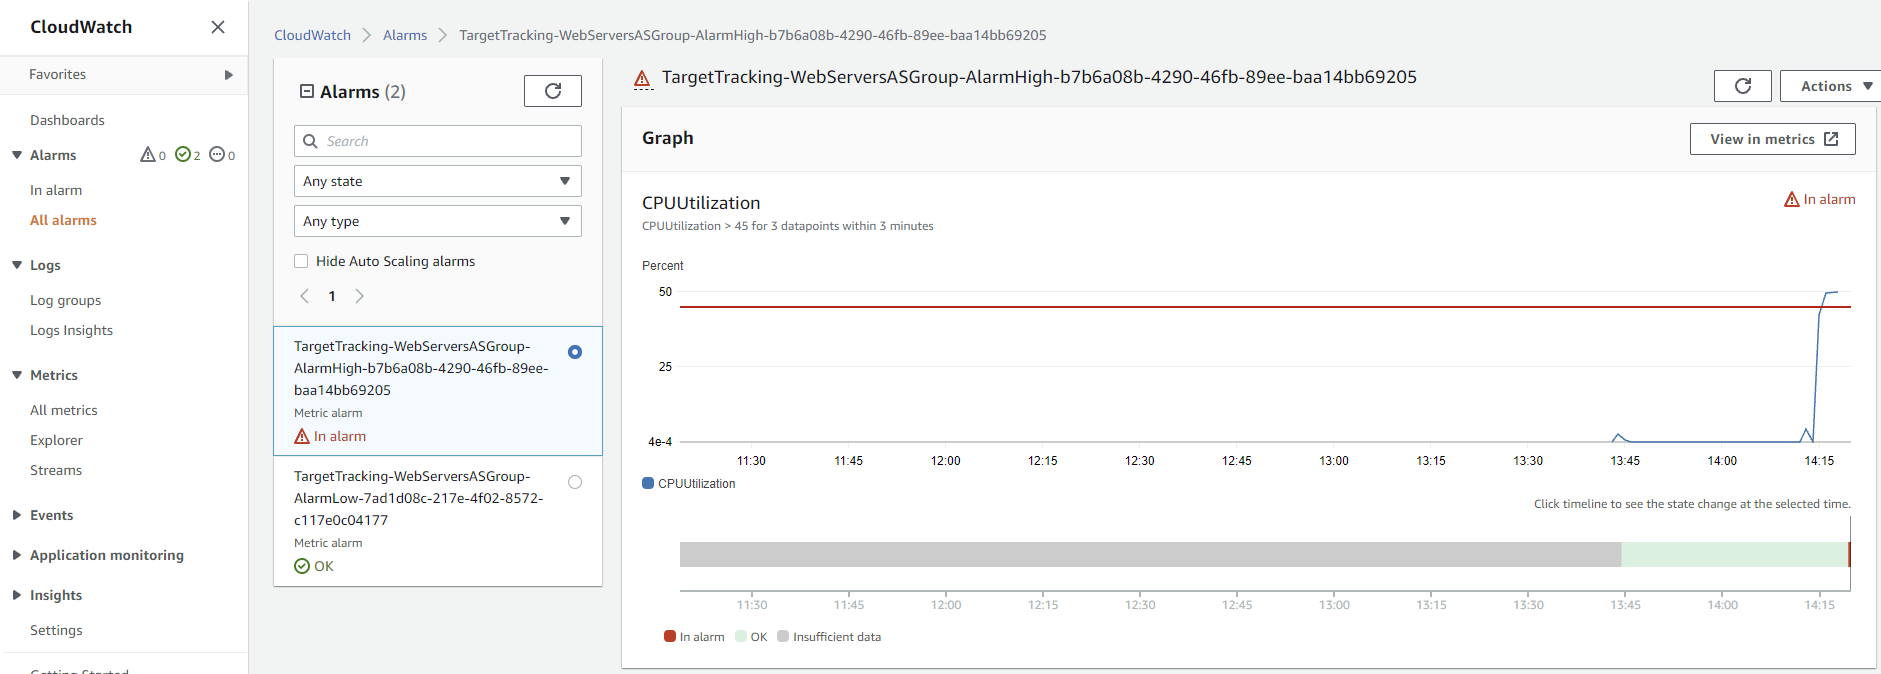Click the red threshold line on graph
The image size is (1881, 674).
point(1265,307)
